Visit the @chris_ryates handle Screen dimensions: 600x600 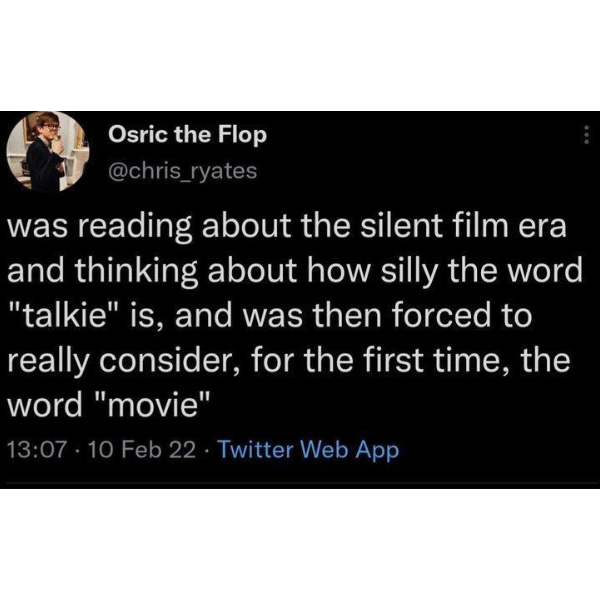coord(183,171)
